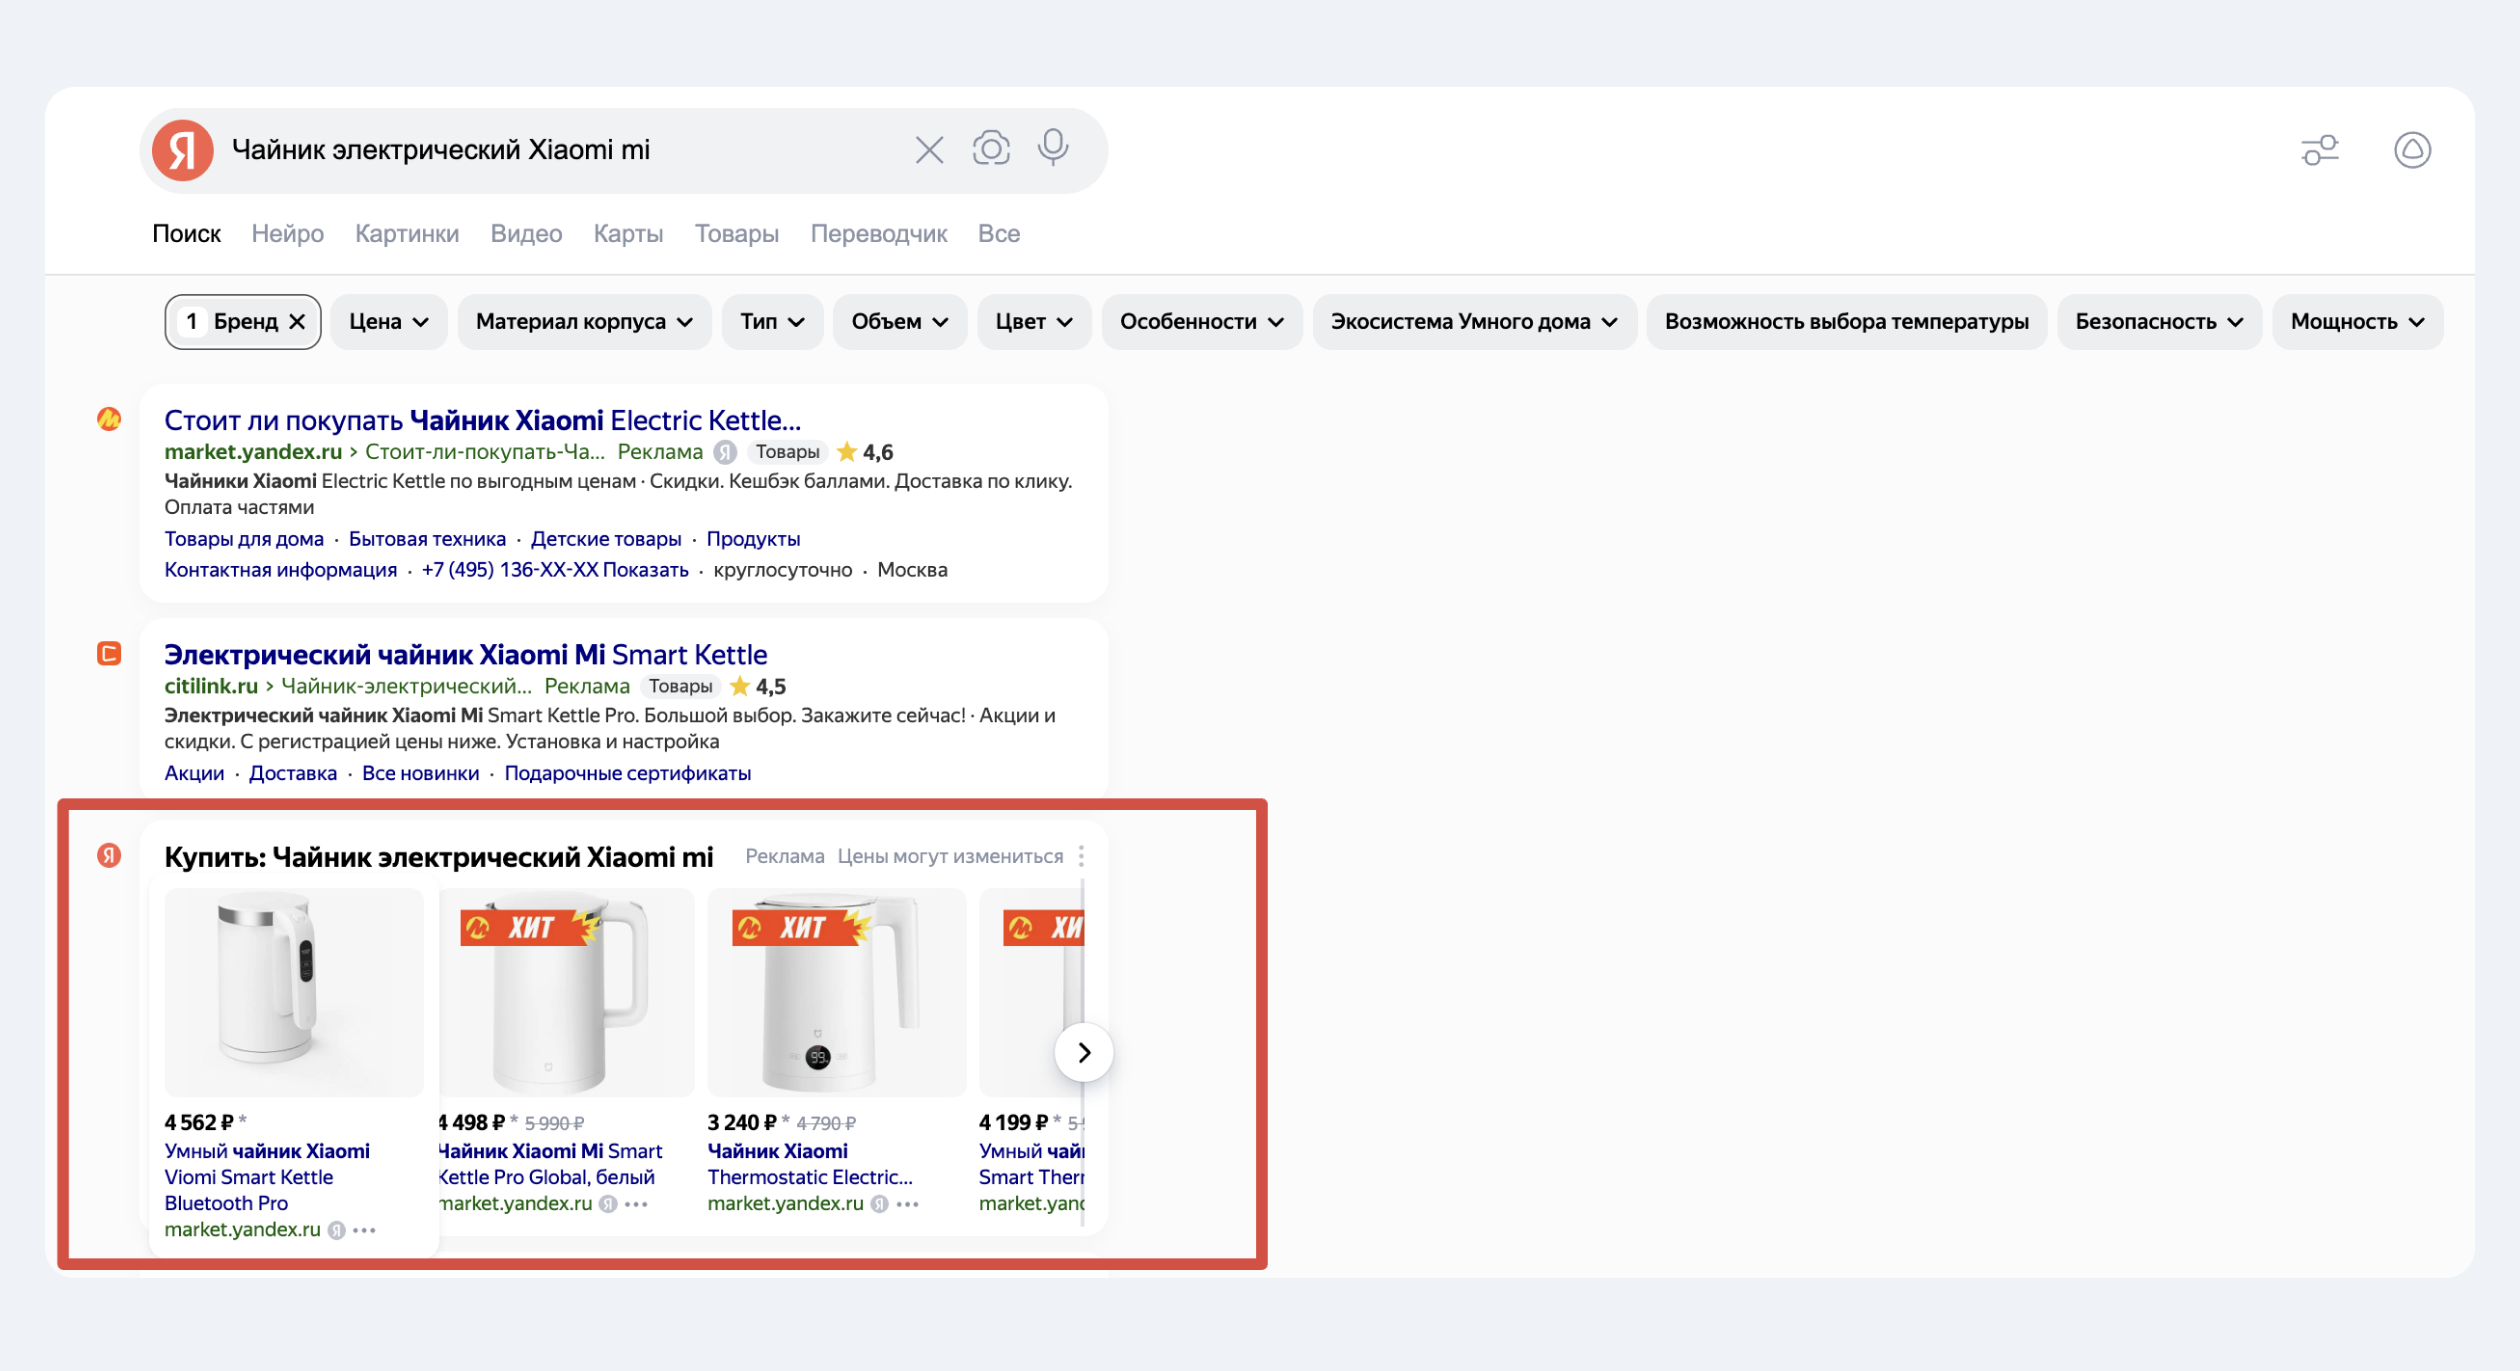Open the three-dot menu of the Купить block
The height and width of the screenshot is (1371, 2520).
[x=1081, y=856]
